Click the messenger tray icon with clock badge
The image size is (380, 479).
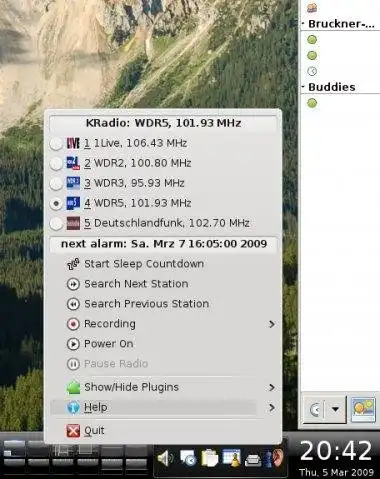tap(188, 458)
